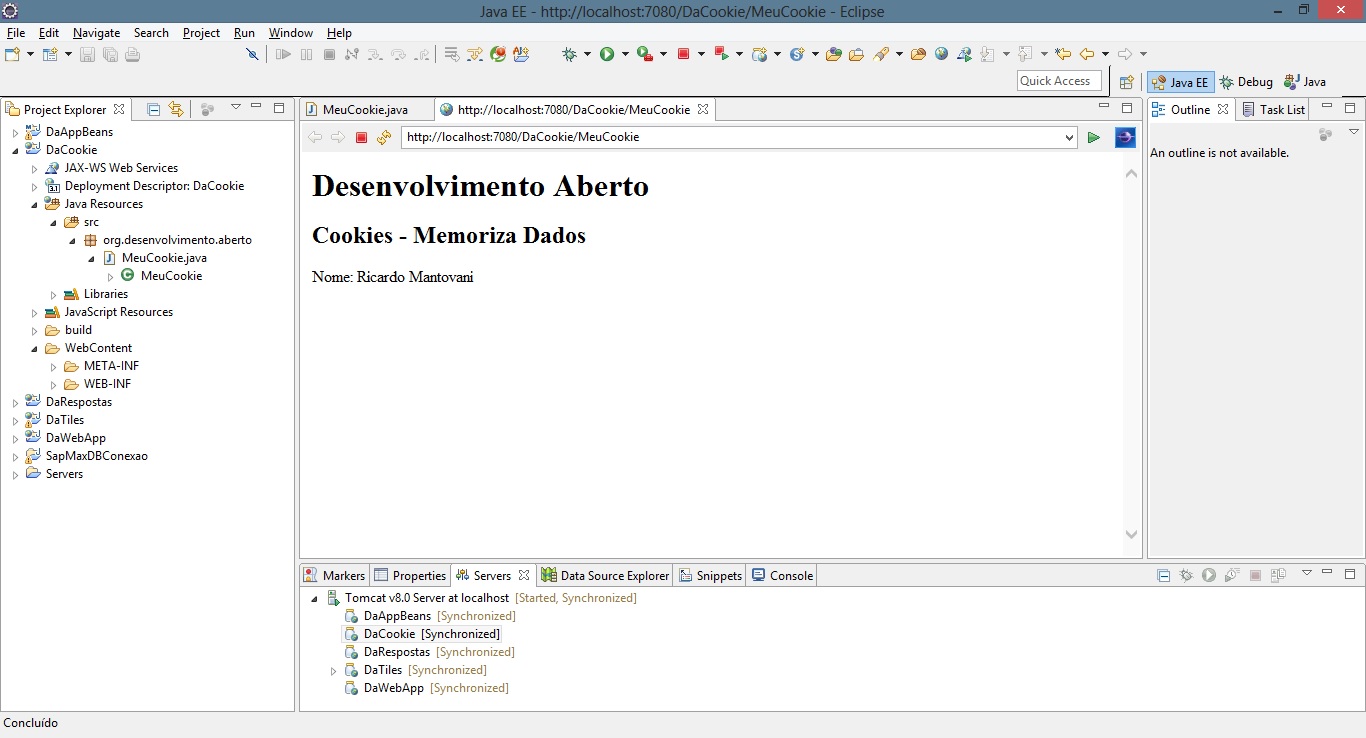Stop page loading in the internal browser
The height and width of the screenshot is (738, 1366).
[x=362, y=137]
